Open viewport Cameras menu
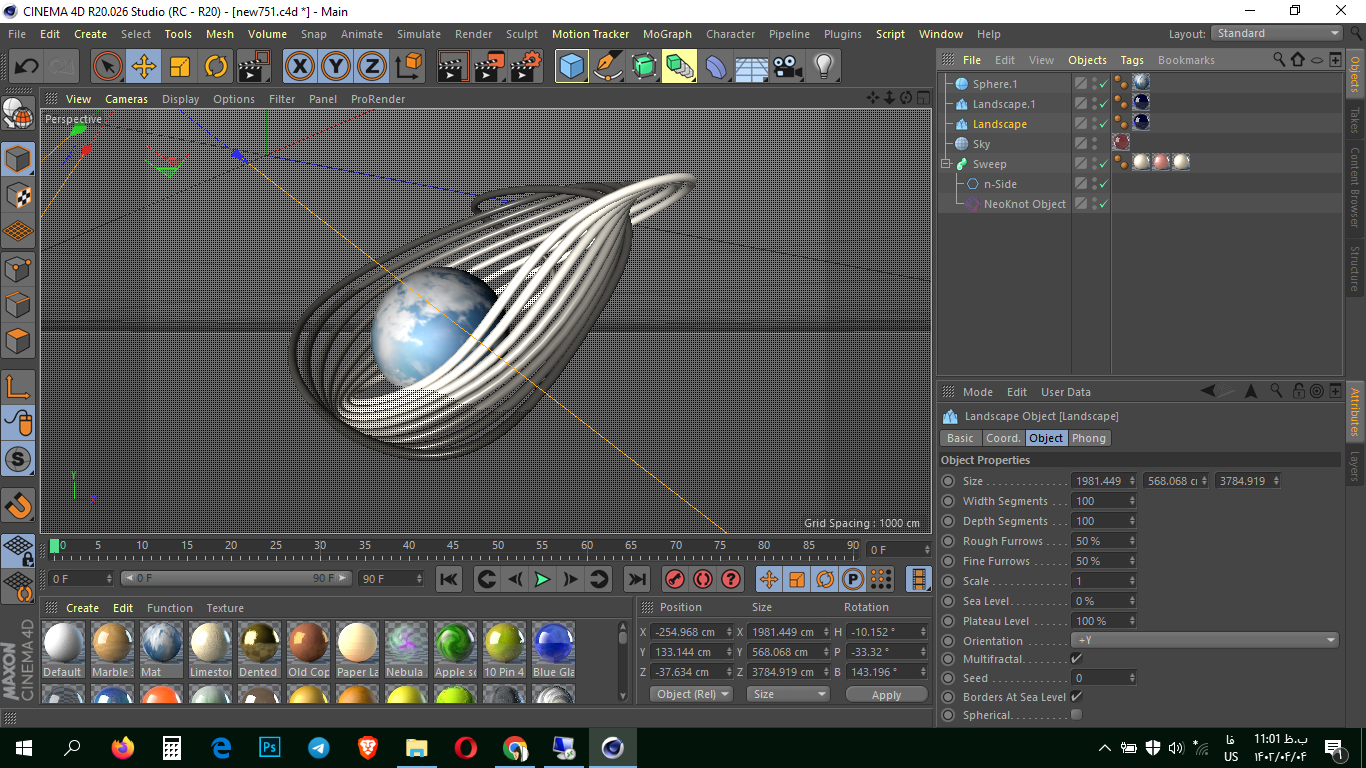This screenshot has width=1366, height=768. pos(126,99)
